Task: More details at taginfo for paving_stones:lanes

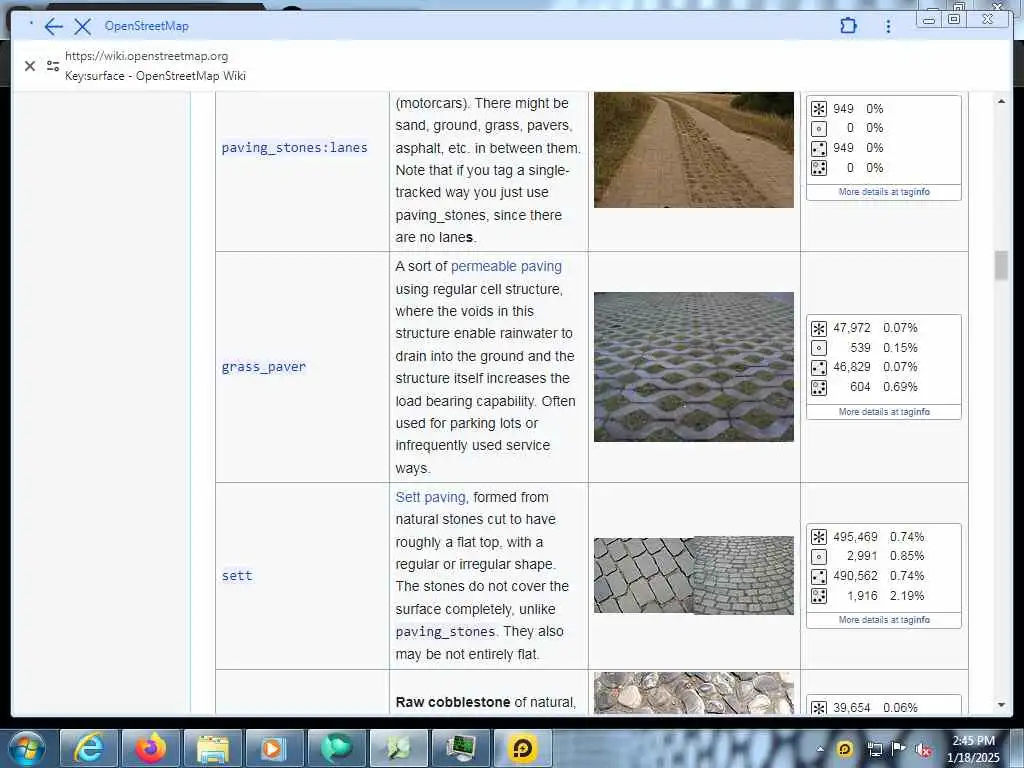Action: coord(884,192)
